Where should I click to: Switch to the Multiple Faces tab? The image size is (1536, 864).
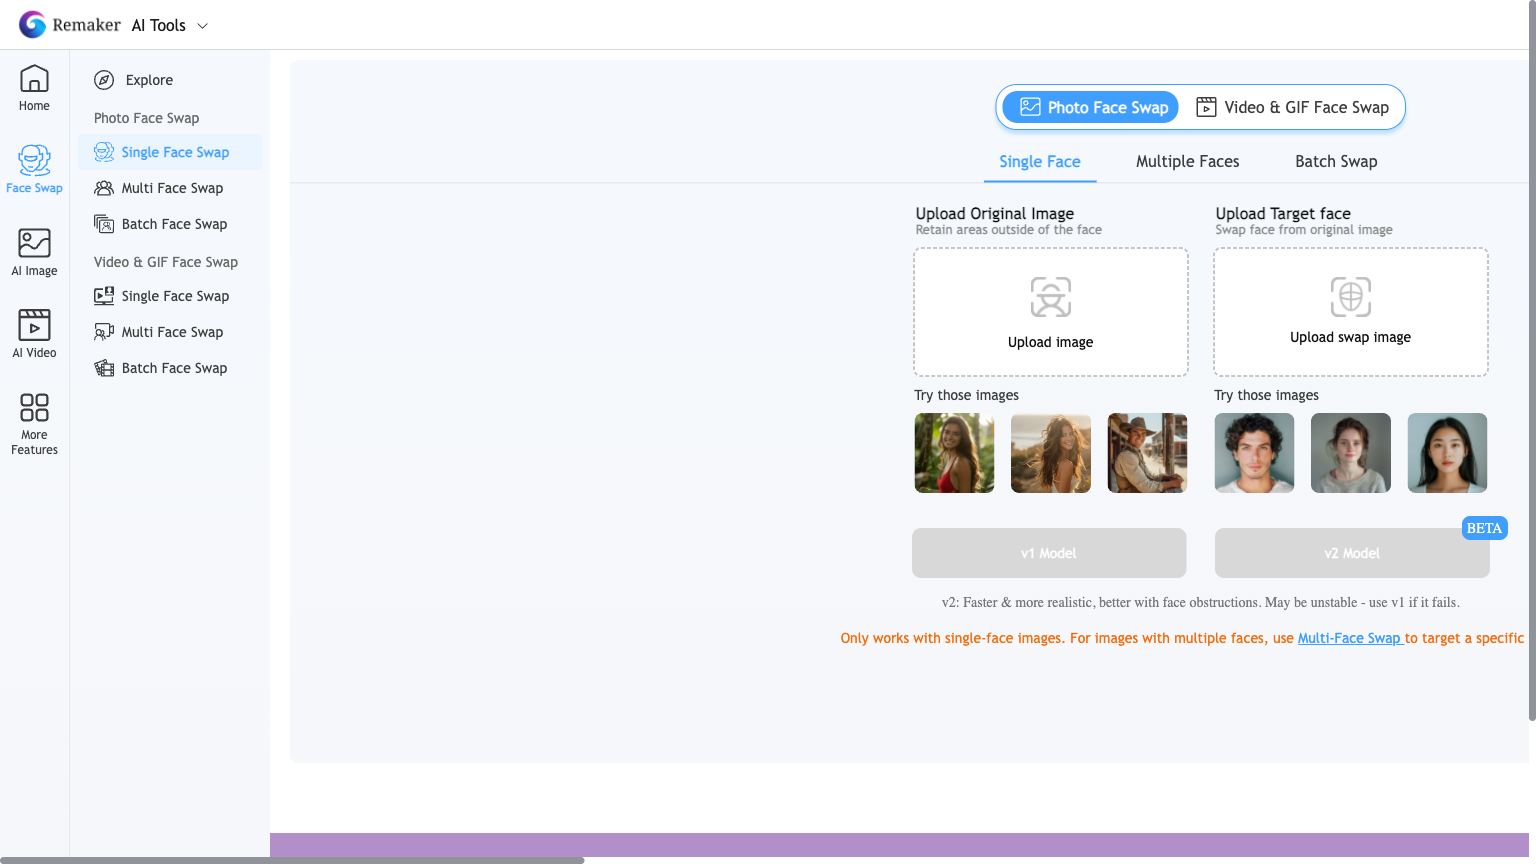click(x=1187, y=162)
